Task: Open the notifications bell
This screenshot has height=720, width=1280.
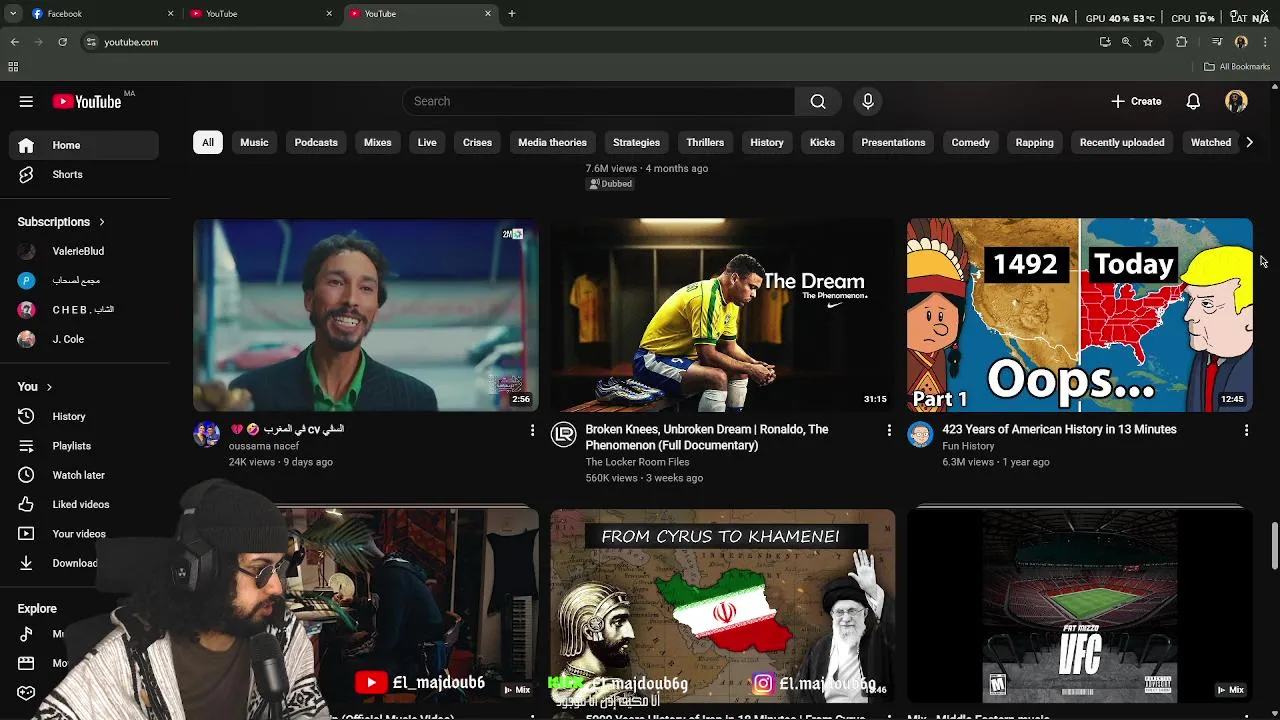Action: point(1193,101)
